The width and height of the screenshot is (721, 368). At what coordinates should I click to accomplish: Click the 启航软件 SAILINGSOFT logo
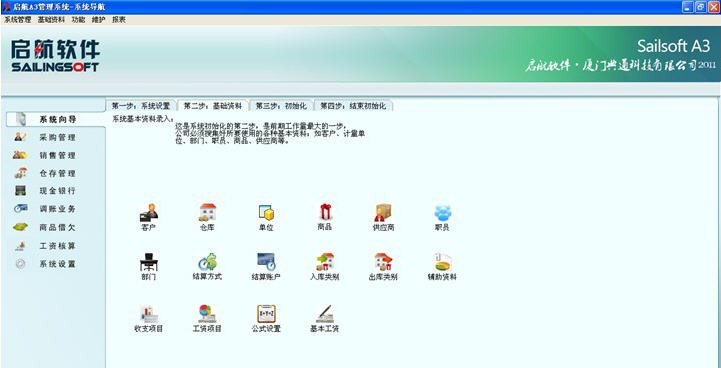pos(55,55)
